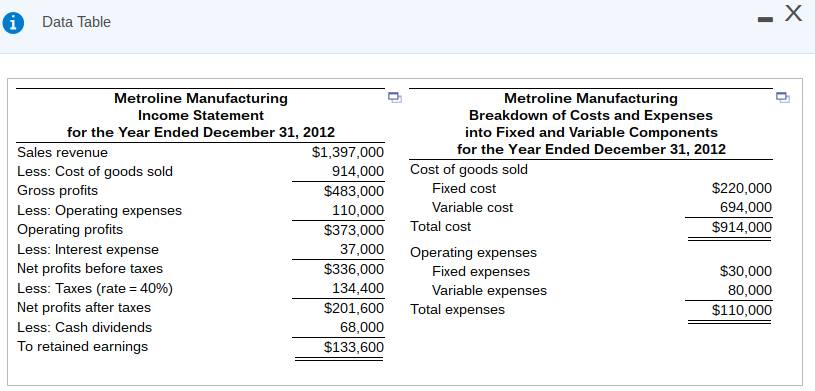Select To retained earnings label

[82, 346]
